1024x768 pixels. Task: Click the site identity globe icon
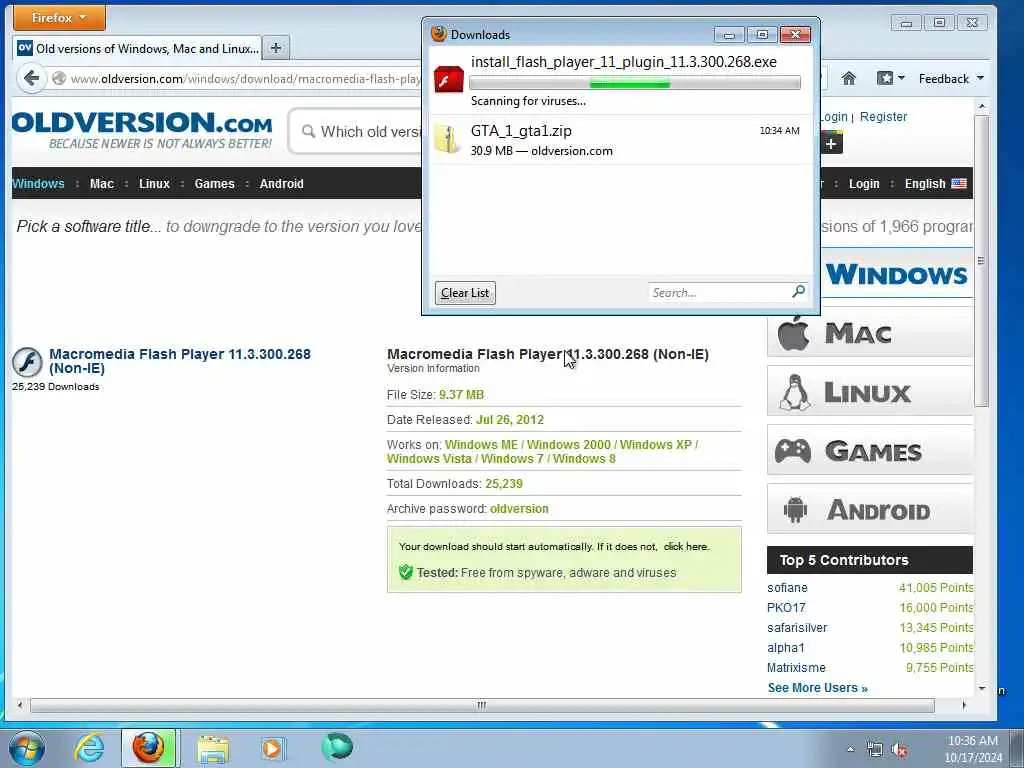pyautogui.click(x=59, y=78)
